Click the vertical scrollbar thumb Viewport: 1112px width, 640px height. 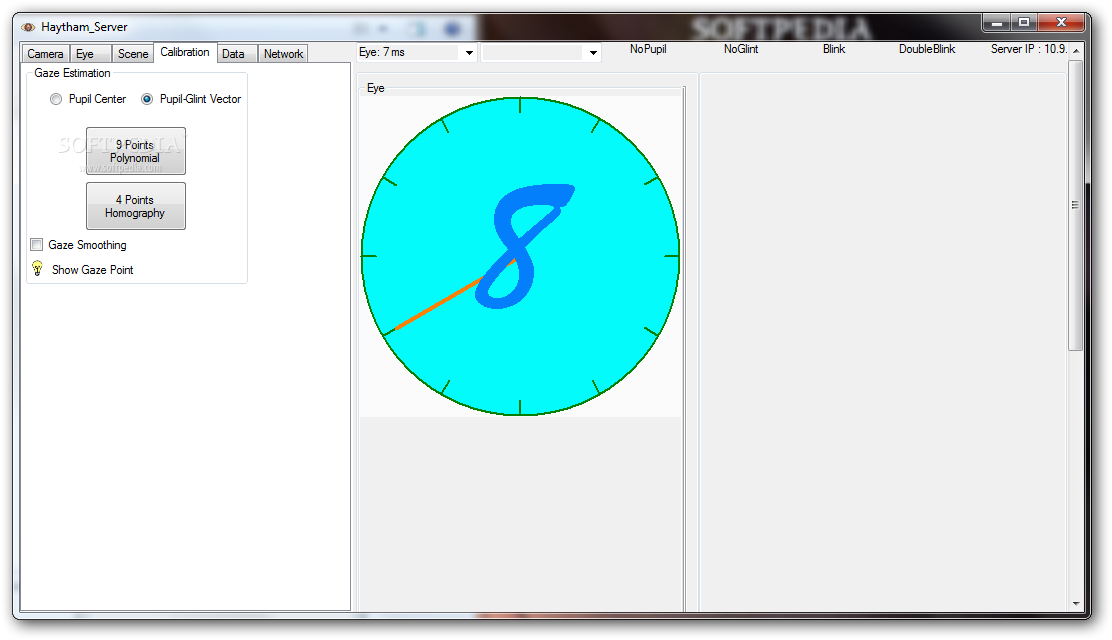[1076, 205]
